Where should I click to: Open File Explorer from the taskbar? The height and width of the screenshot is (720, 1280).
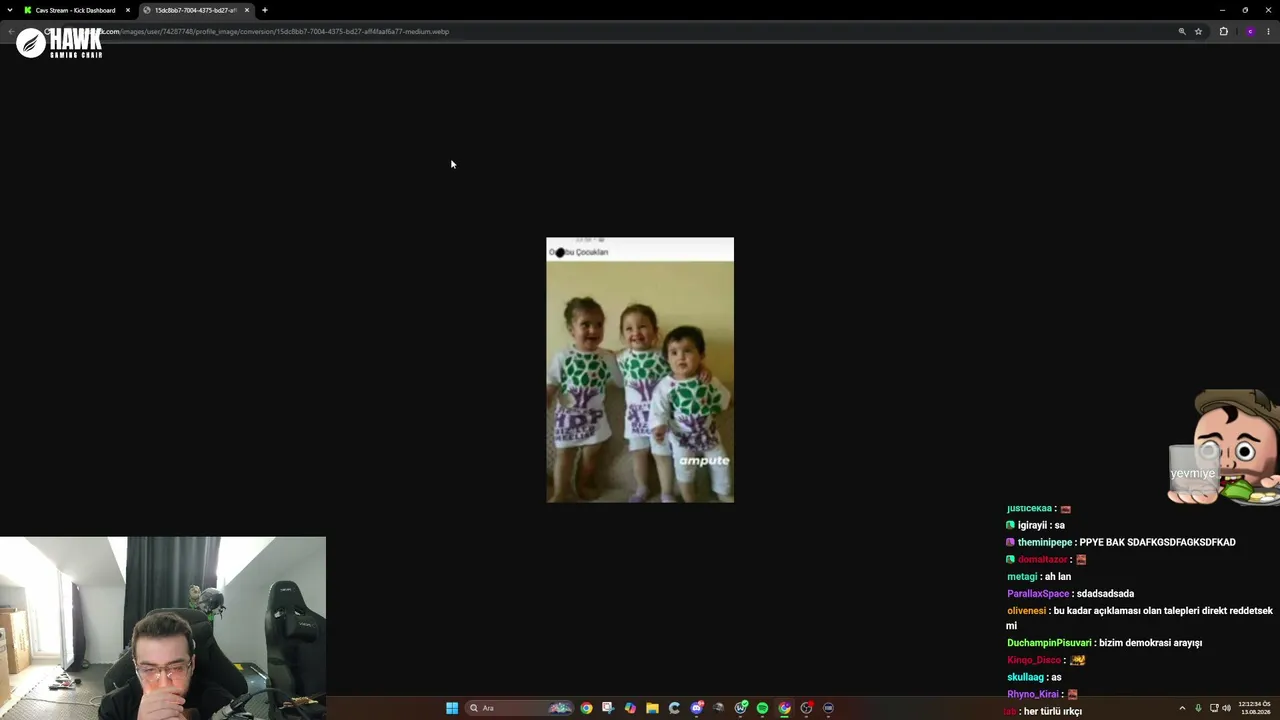(x=652, y=708)
